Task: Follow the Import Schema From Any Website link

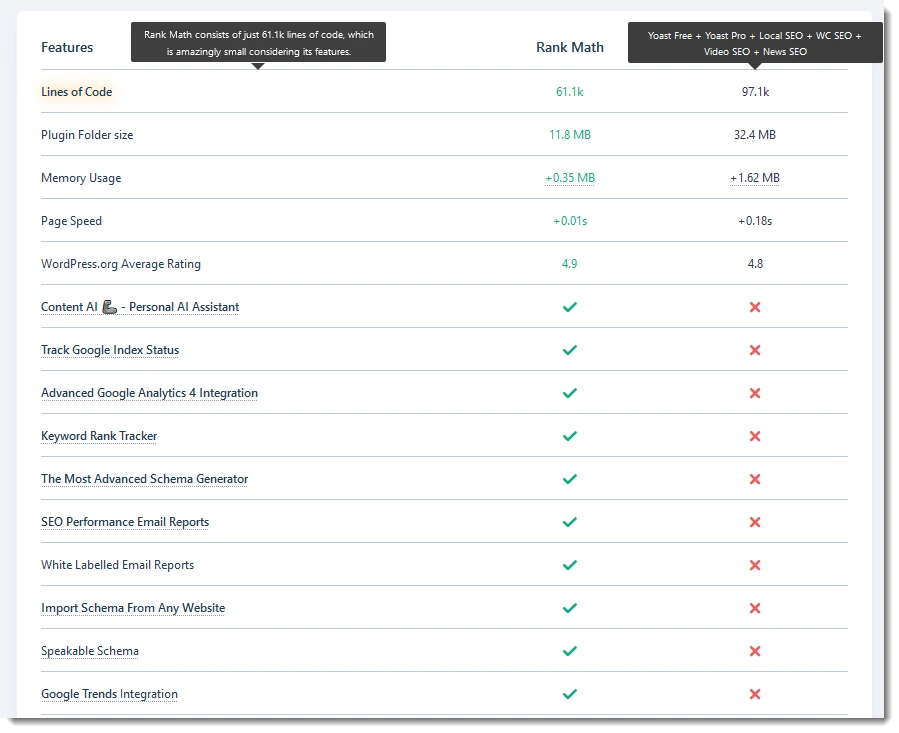Action: tap(133, 608)
